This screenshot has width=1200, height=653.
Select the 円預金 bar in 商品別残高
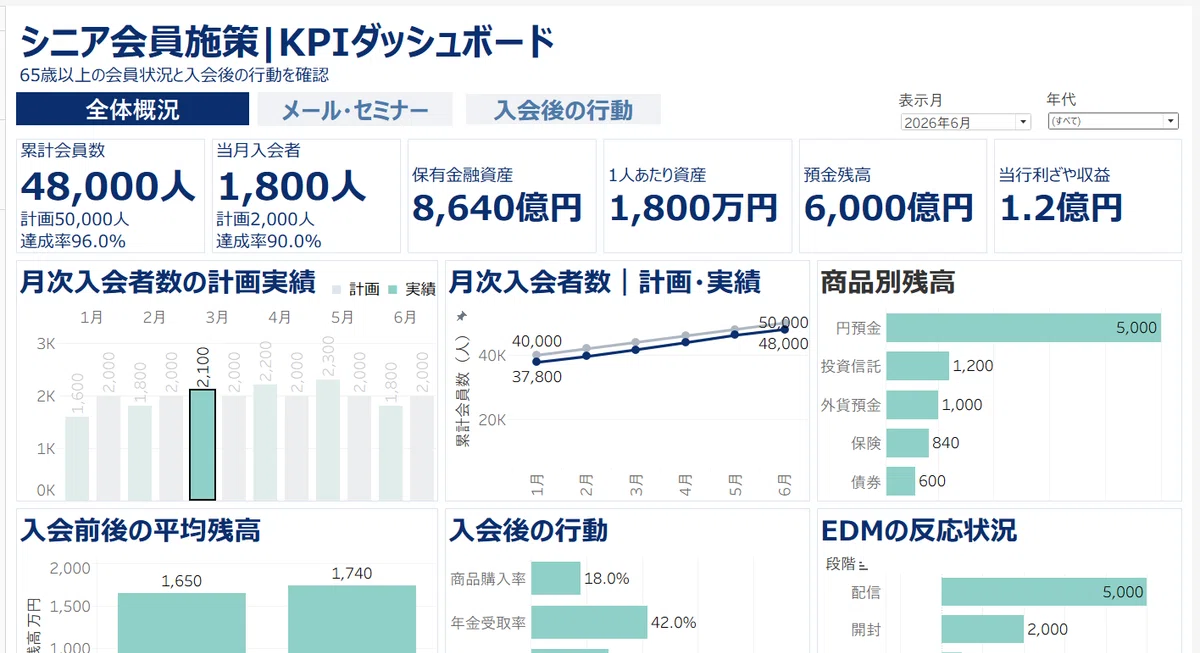[x=1023, y=328]
